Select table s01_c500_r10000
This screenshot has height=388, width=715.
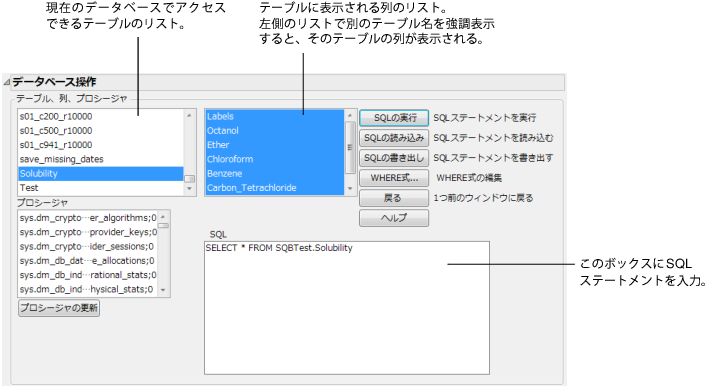[101, 130]
